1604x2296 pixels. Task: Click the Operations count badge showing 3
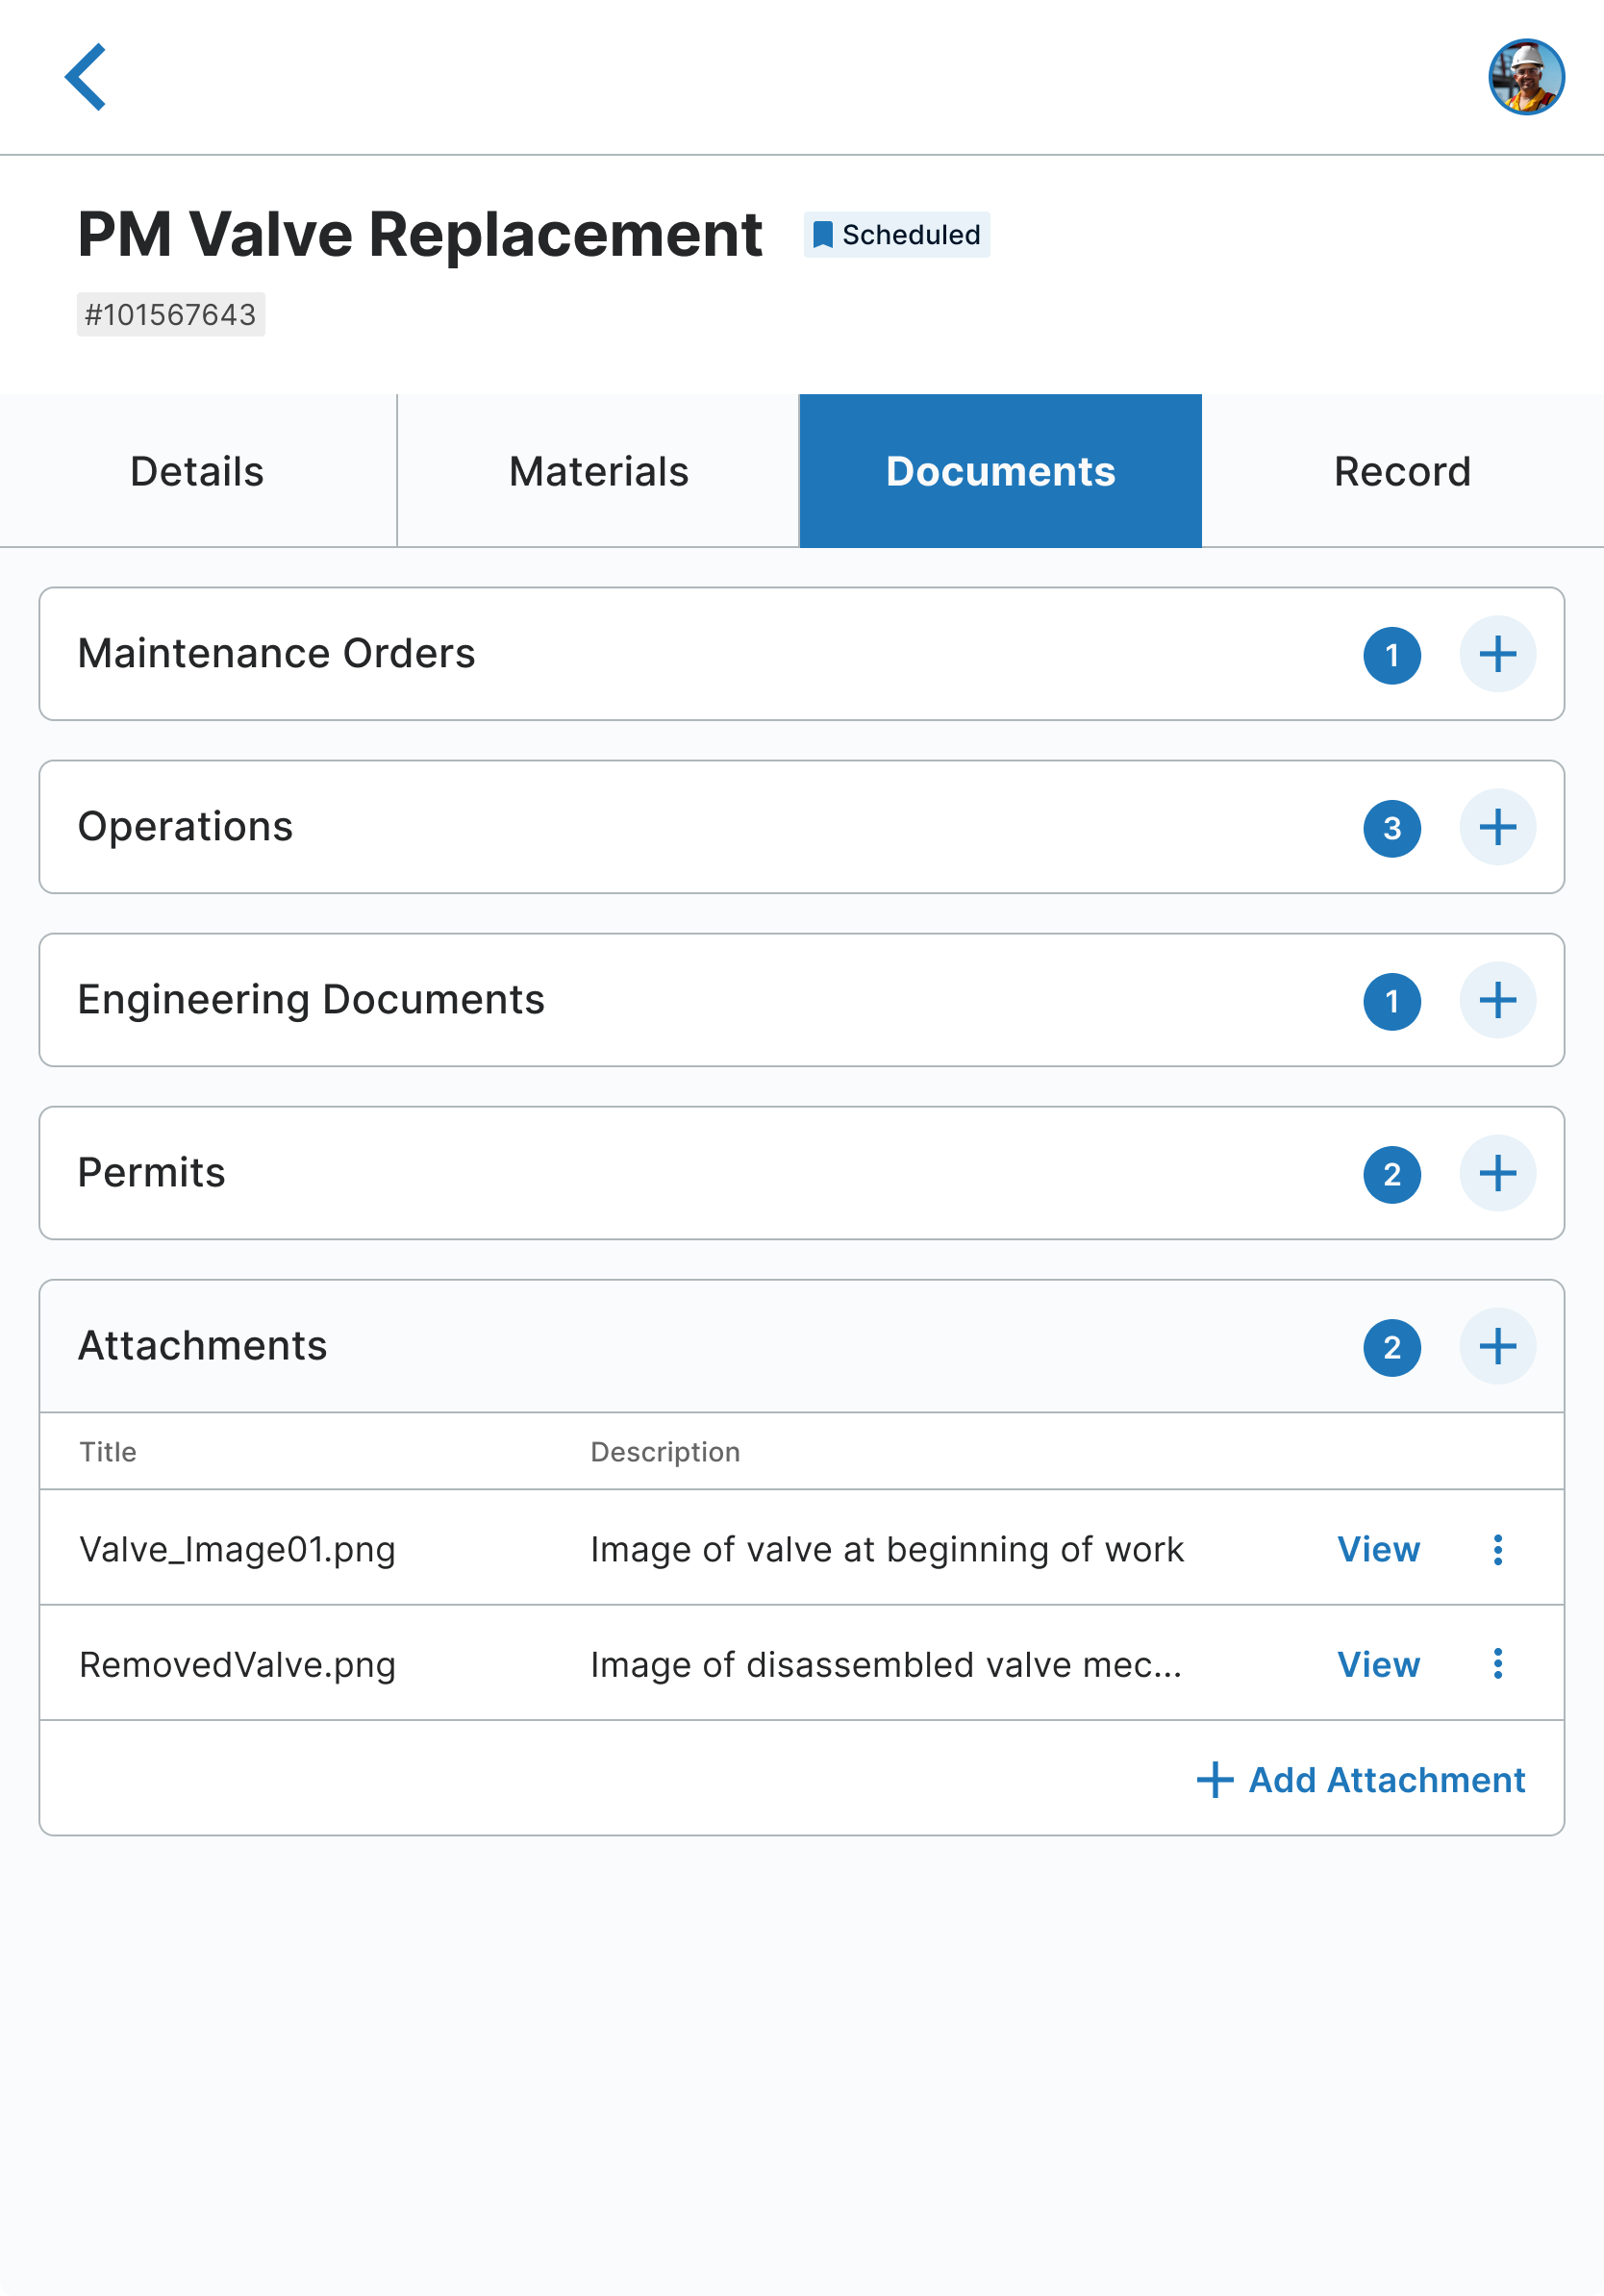pyautogui.click(x=1392, y=829)
